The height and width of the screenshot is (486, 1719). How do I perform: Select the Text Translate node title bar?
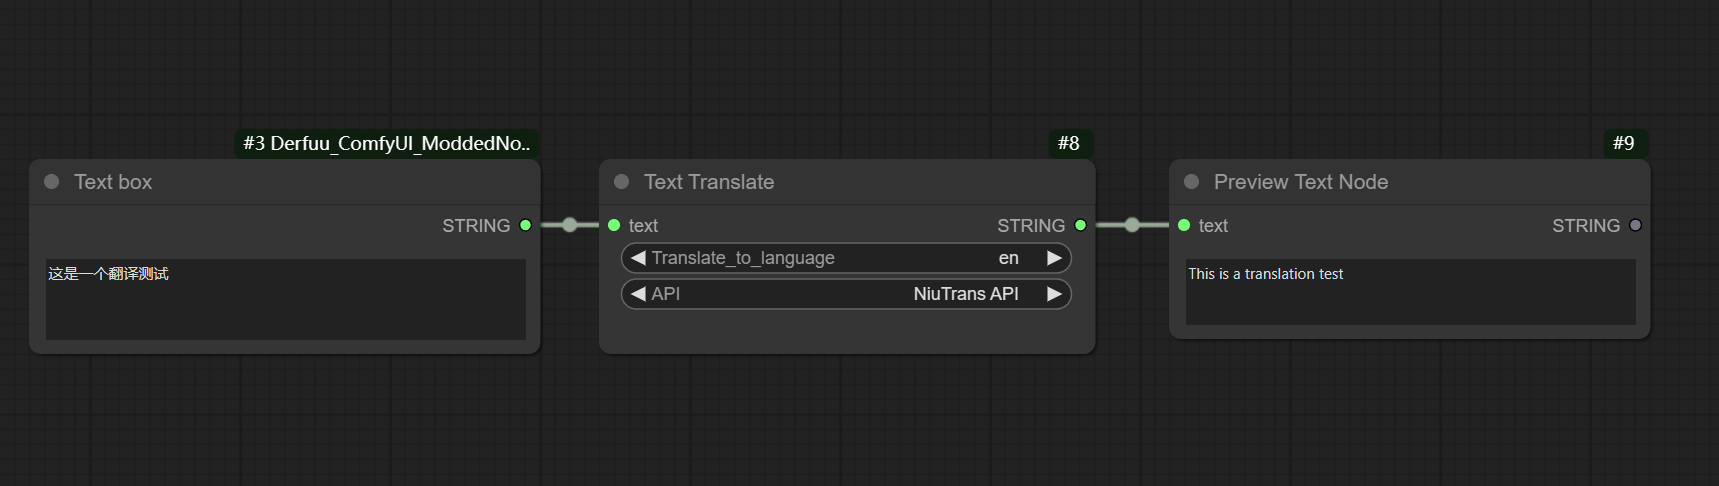847,182
